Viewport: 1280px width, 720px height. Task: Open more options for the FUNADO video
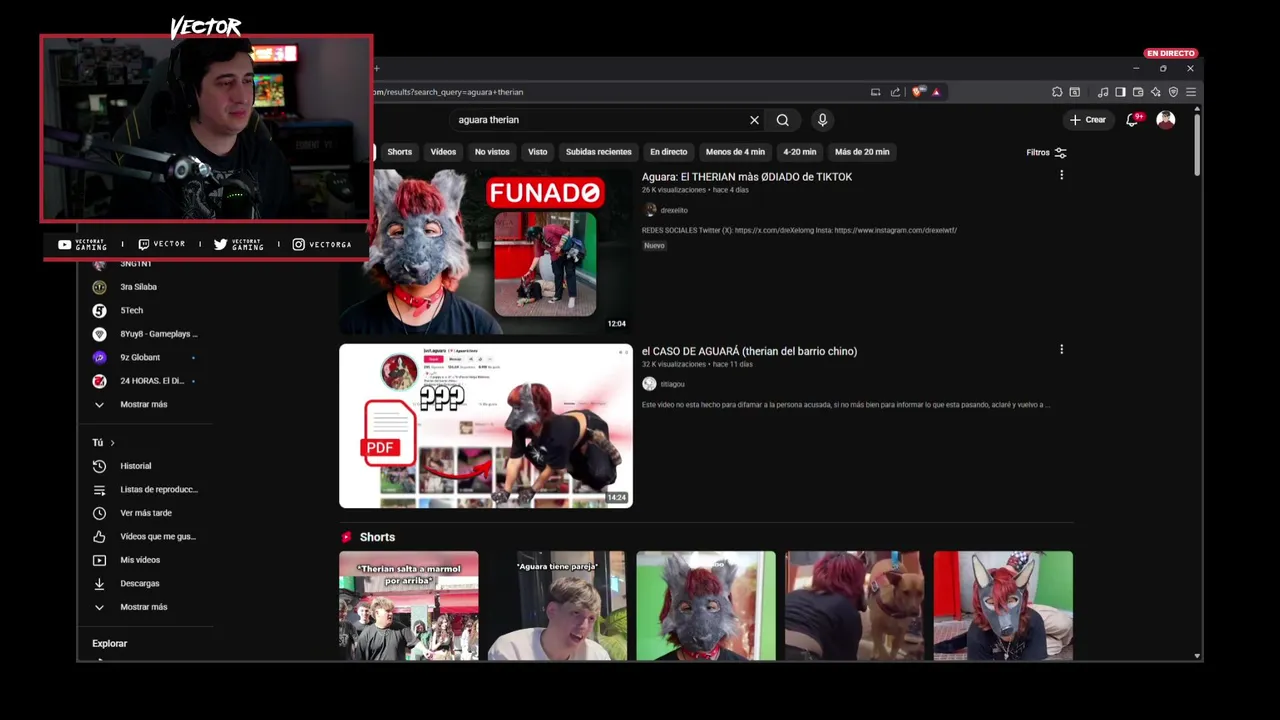[x=1061, y=175]
